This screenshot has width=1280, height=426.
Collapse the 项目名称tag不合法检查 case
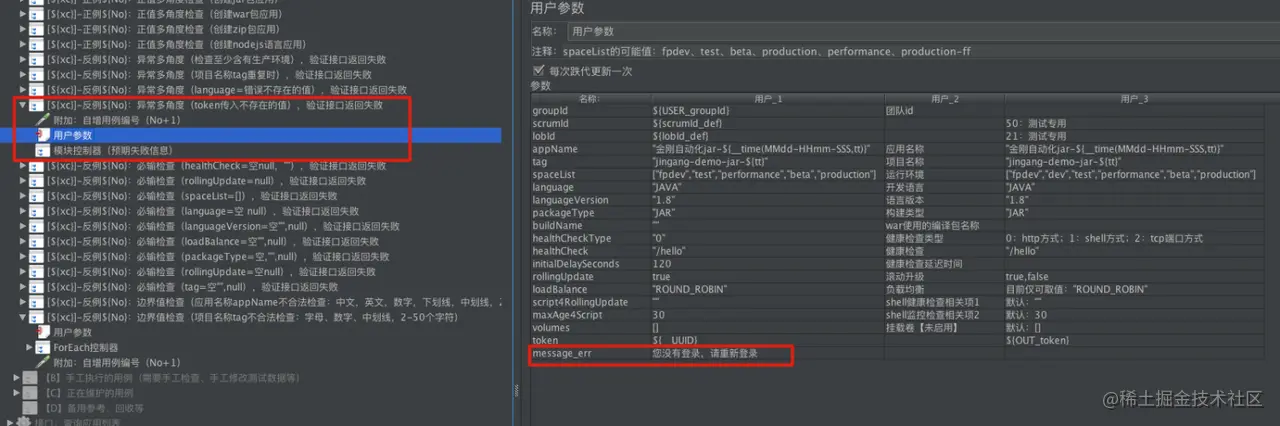(23, 317)
